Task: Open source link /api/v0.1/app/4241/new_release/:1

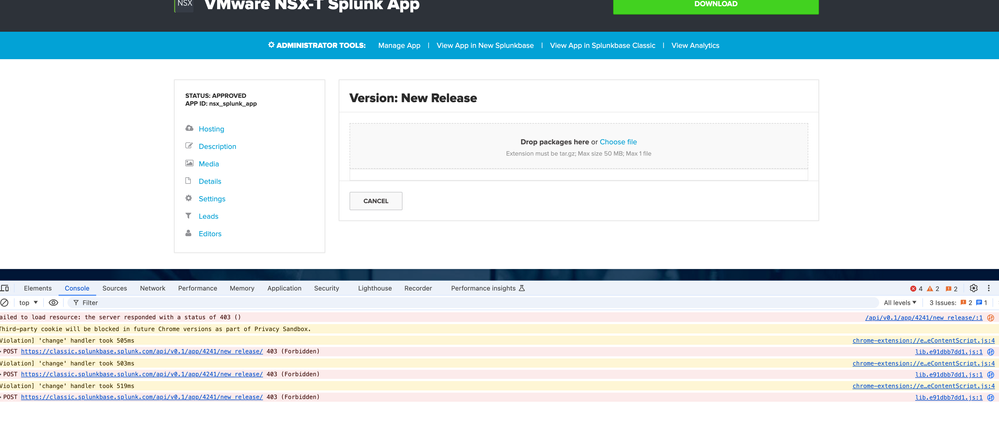Action: click(x=924, y=317)
